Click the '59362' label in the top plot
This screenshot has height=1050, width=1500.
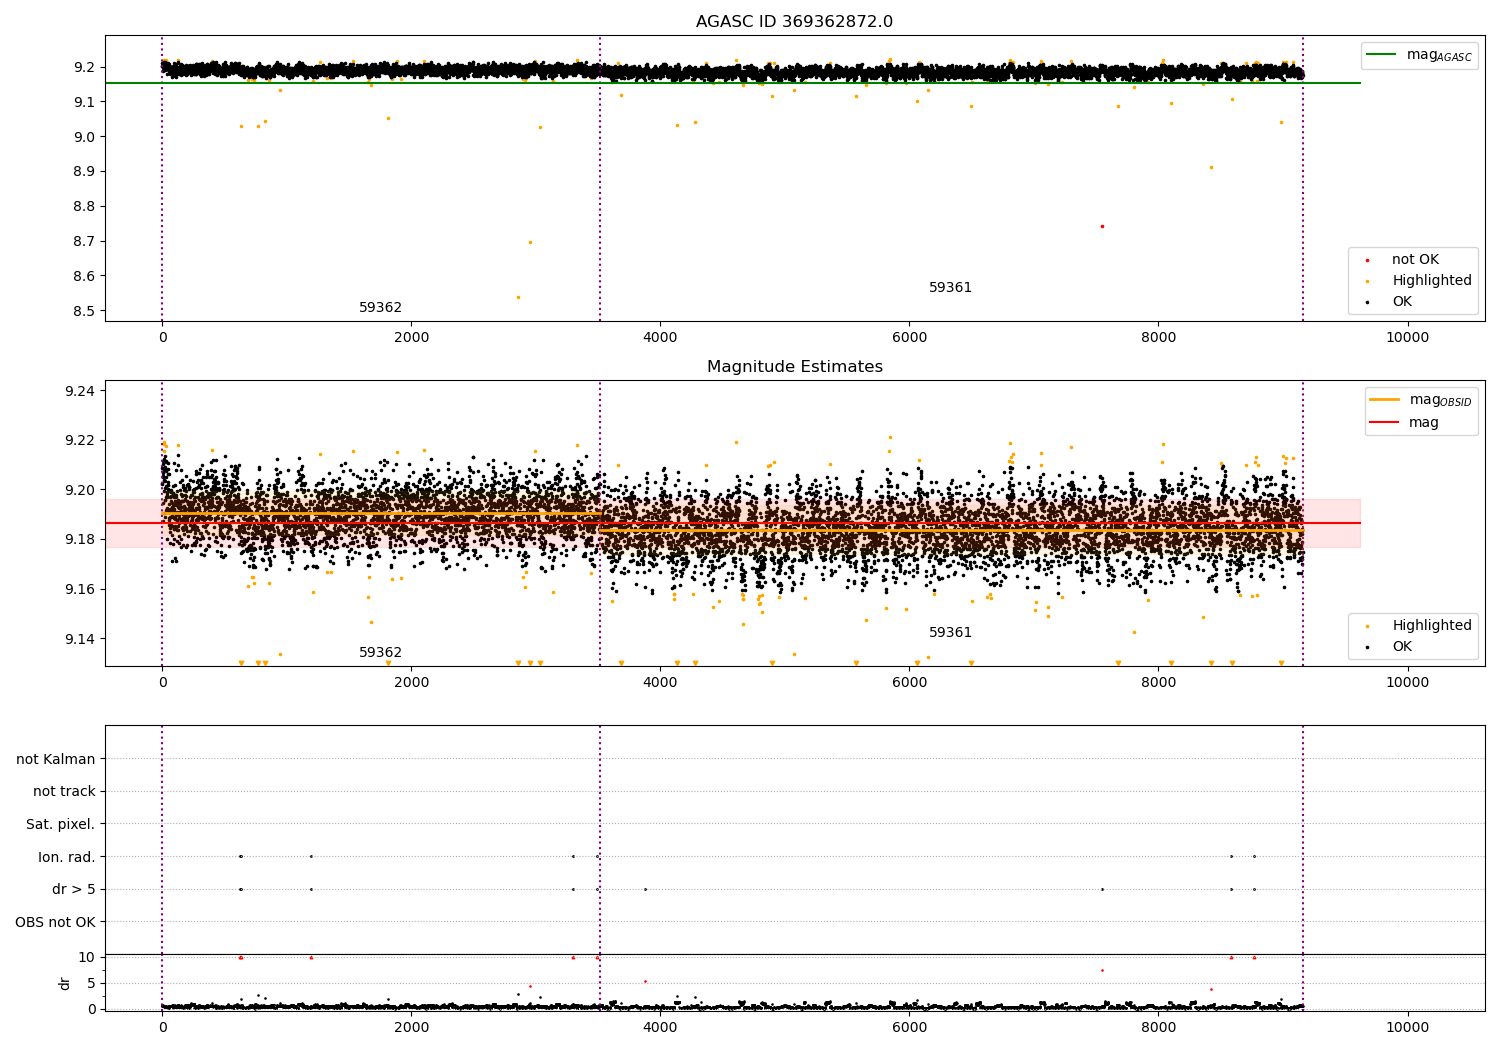click(380, 308)
